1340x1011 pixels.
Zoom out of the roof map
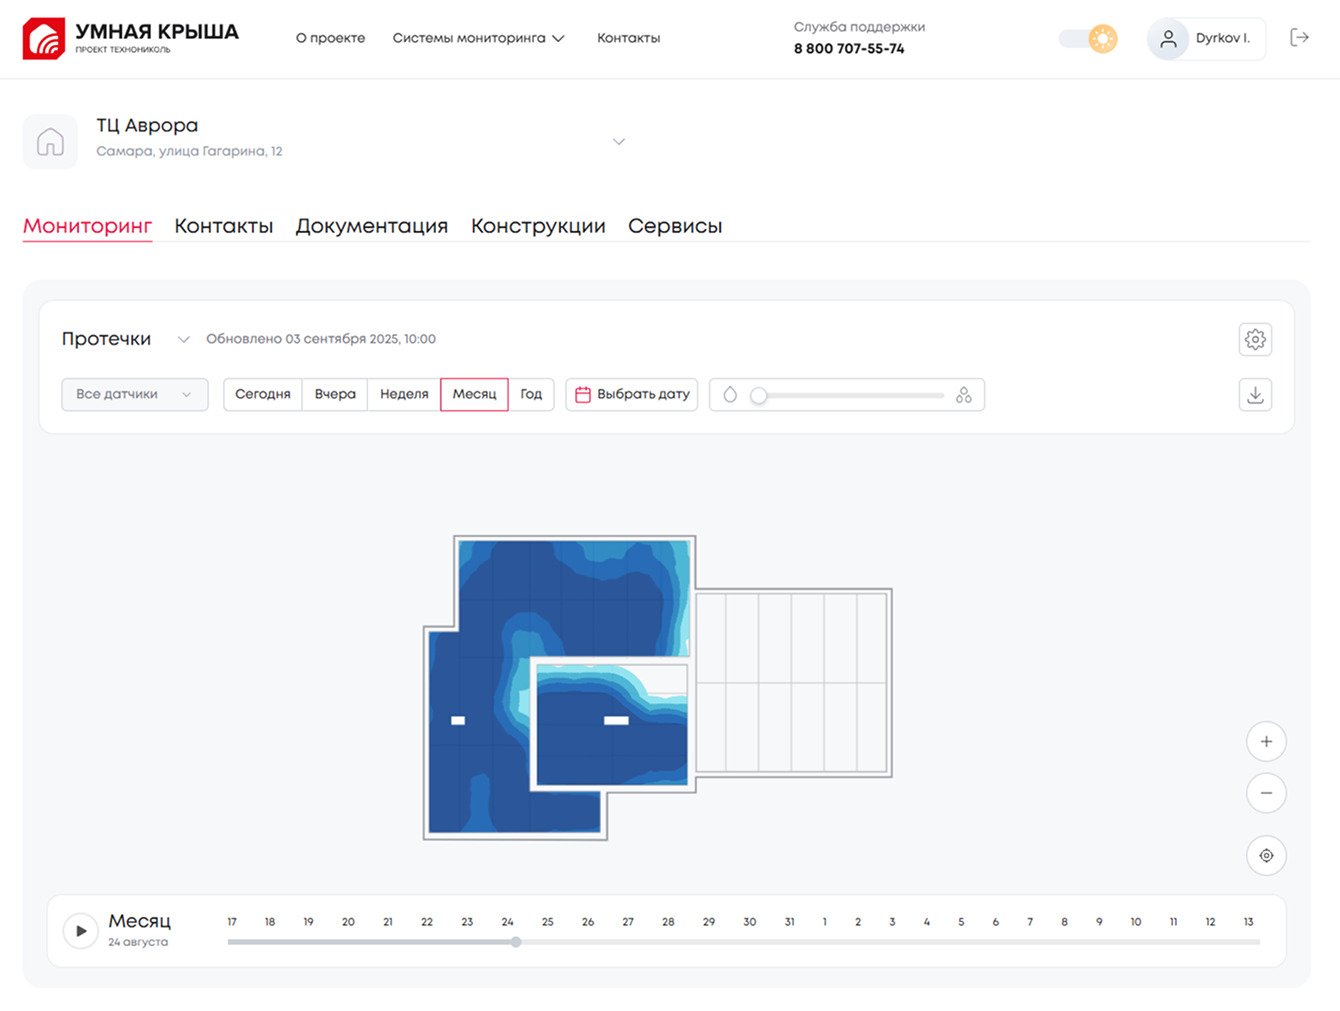[1266, 793]
